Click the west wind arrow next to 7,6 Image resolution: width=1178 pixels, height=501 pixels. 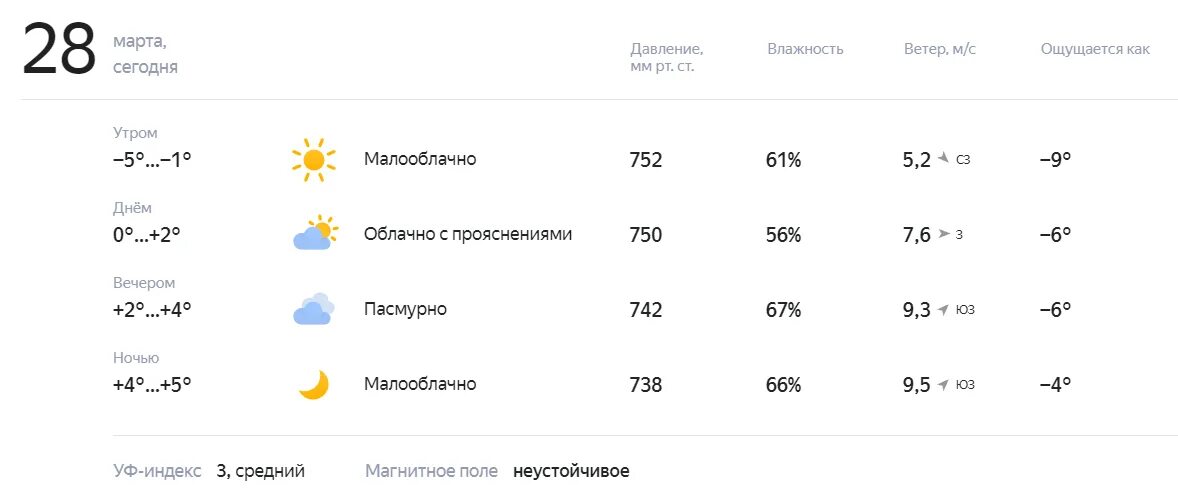click(x=944, y=234)
